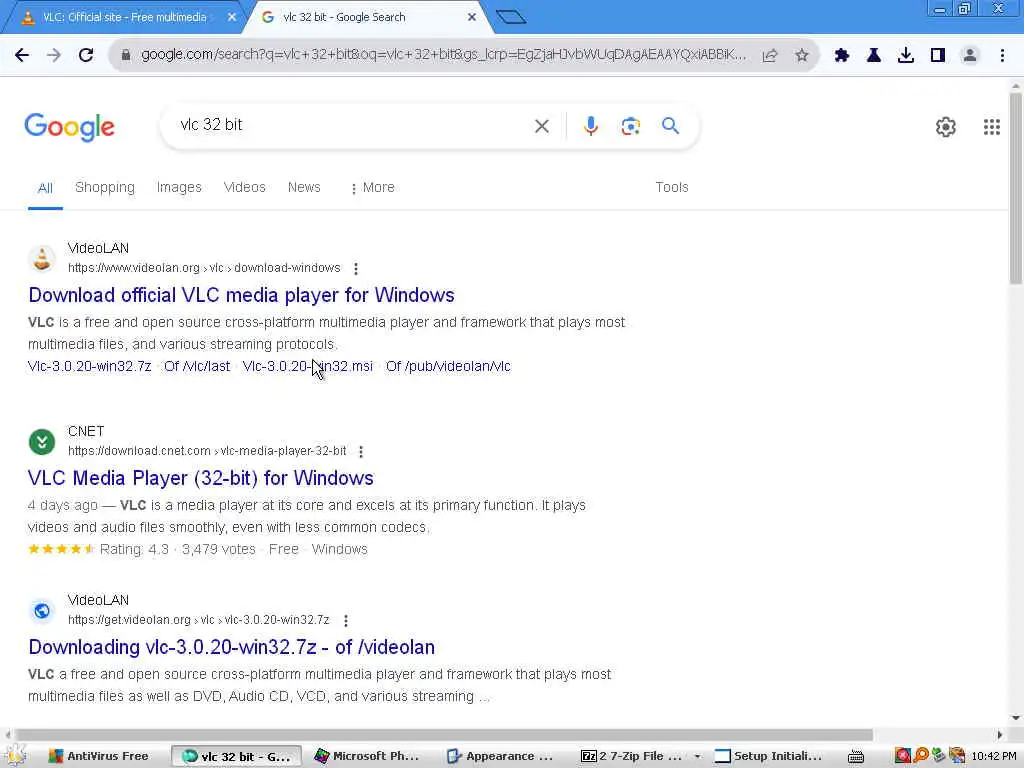Close the VLC Official site tab
Screen dimensions: 1024x768
coord(232,17)
